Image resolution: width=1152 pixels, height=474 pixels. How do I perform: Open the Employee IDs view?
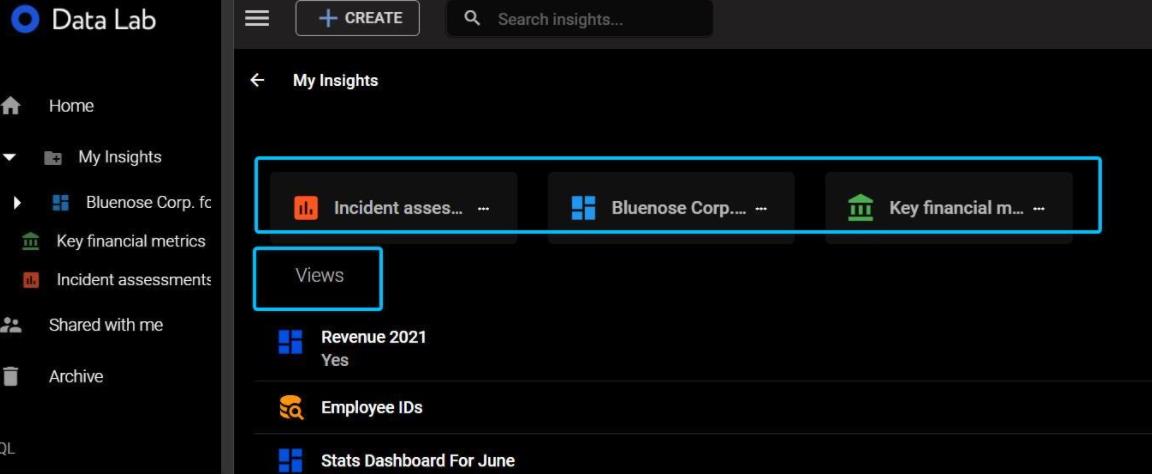pos(372,407)
